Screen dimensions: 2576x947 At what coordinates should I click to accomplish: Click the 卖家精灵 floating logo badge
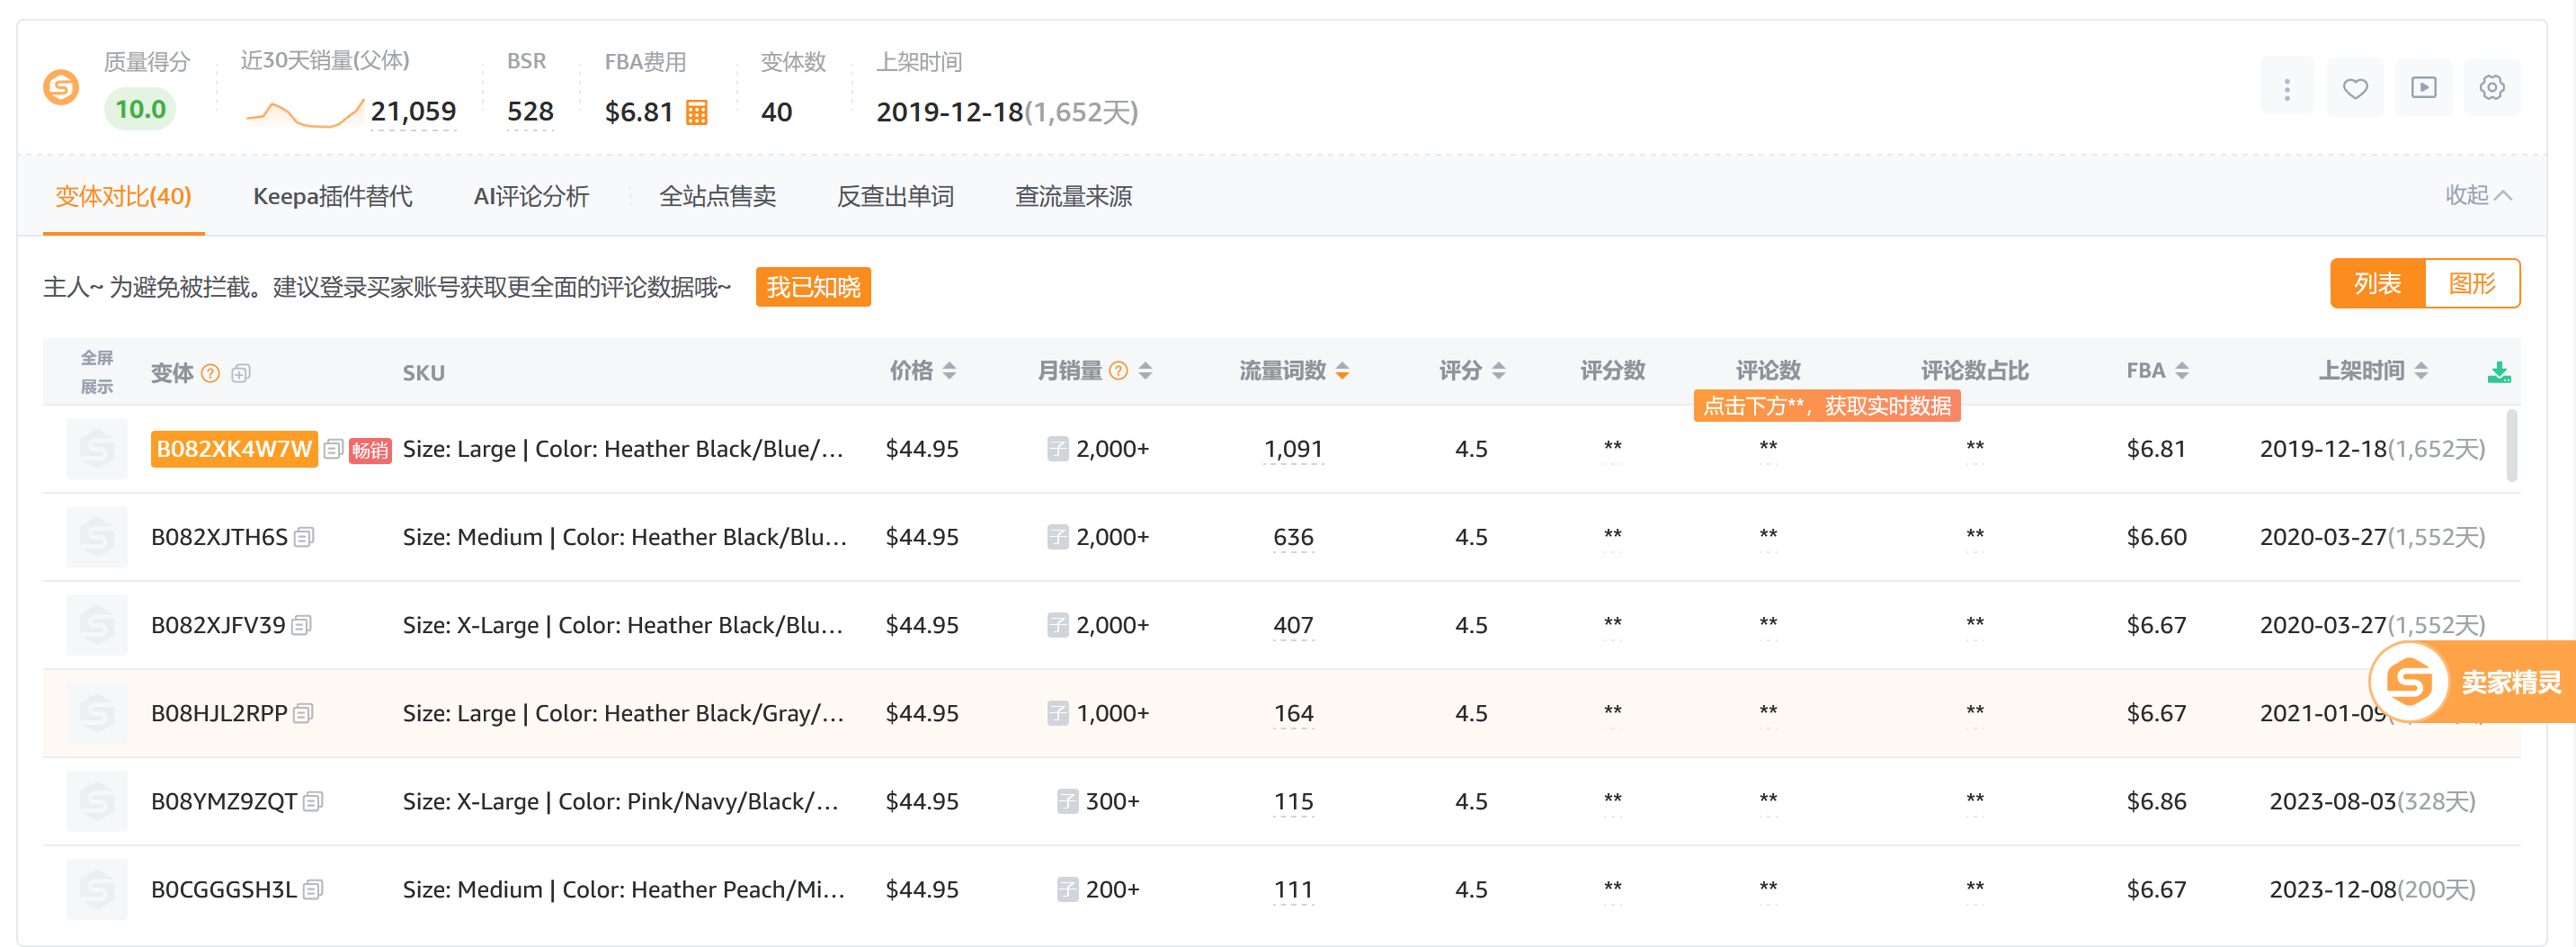tap(2410, 682)
